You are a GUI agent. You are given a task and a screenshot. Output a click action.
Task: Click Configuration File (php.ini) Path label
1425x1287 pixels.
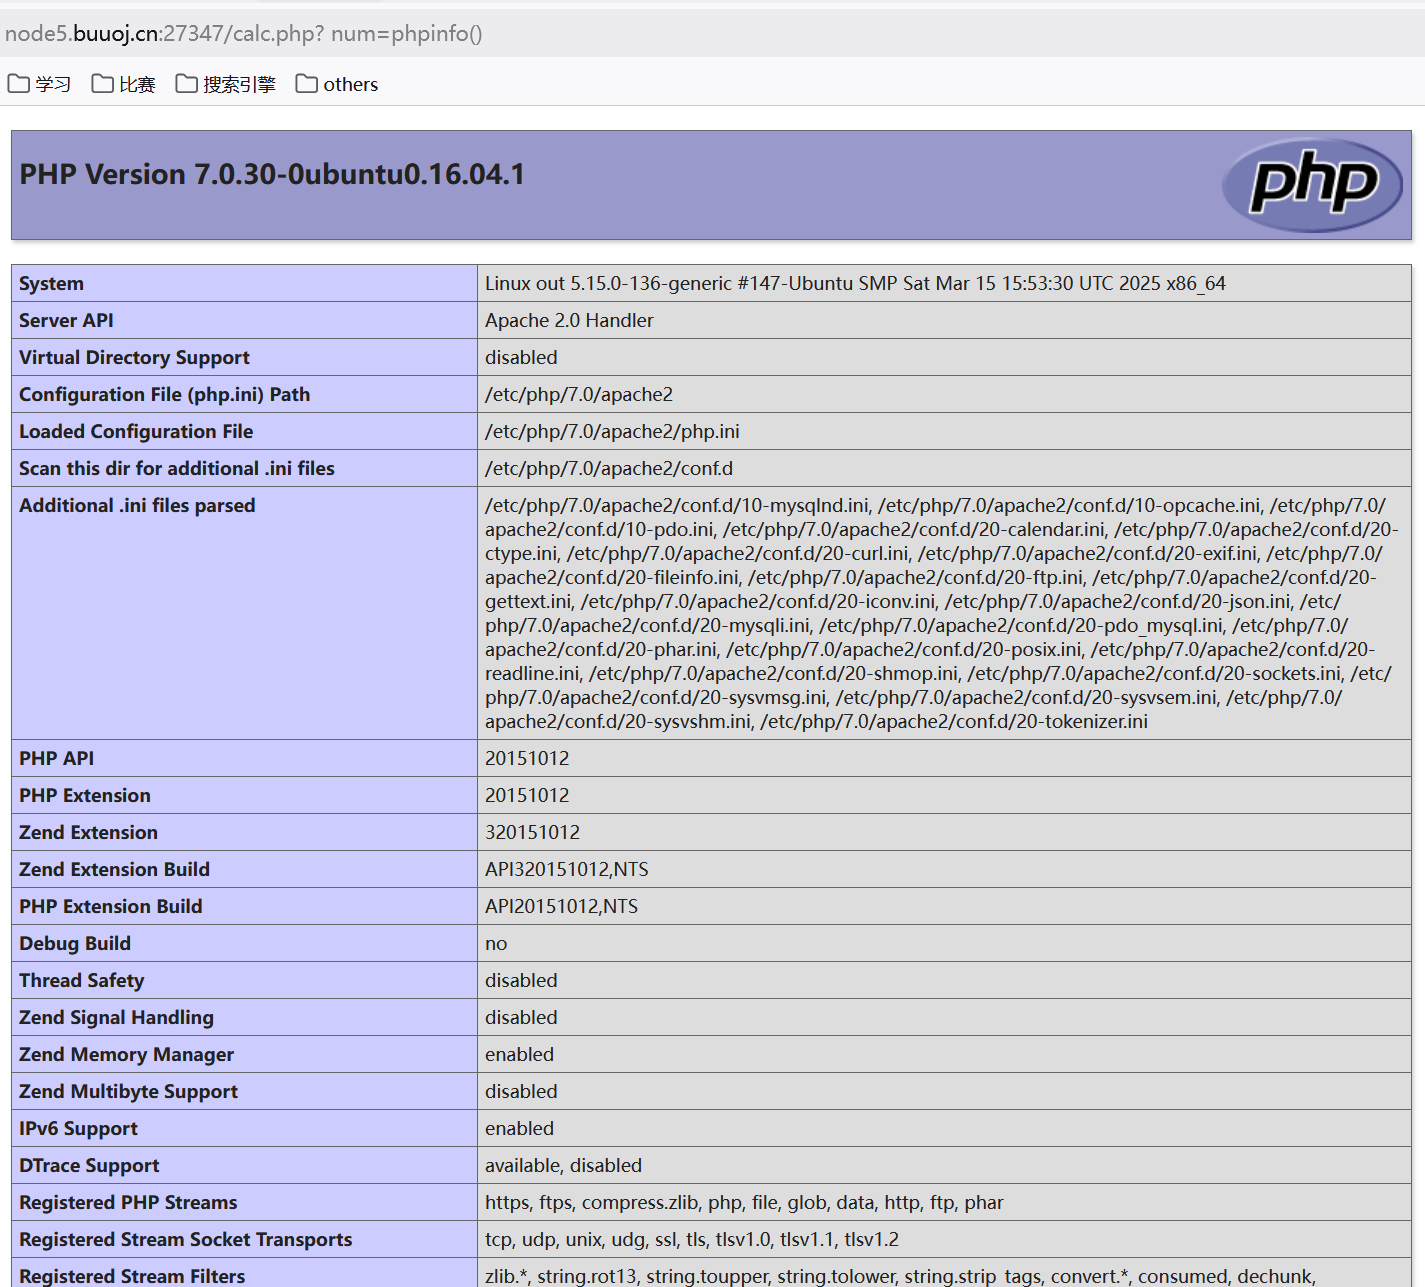tap(164, 394)
